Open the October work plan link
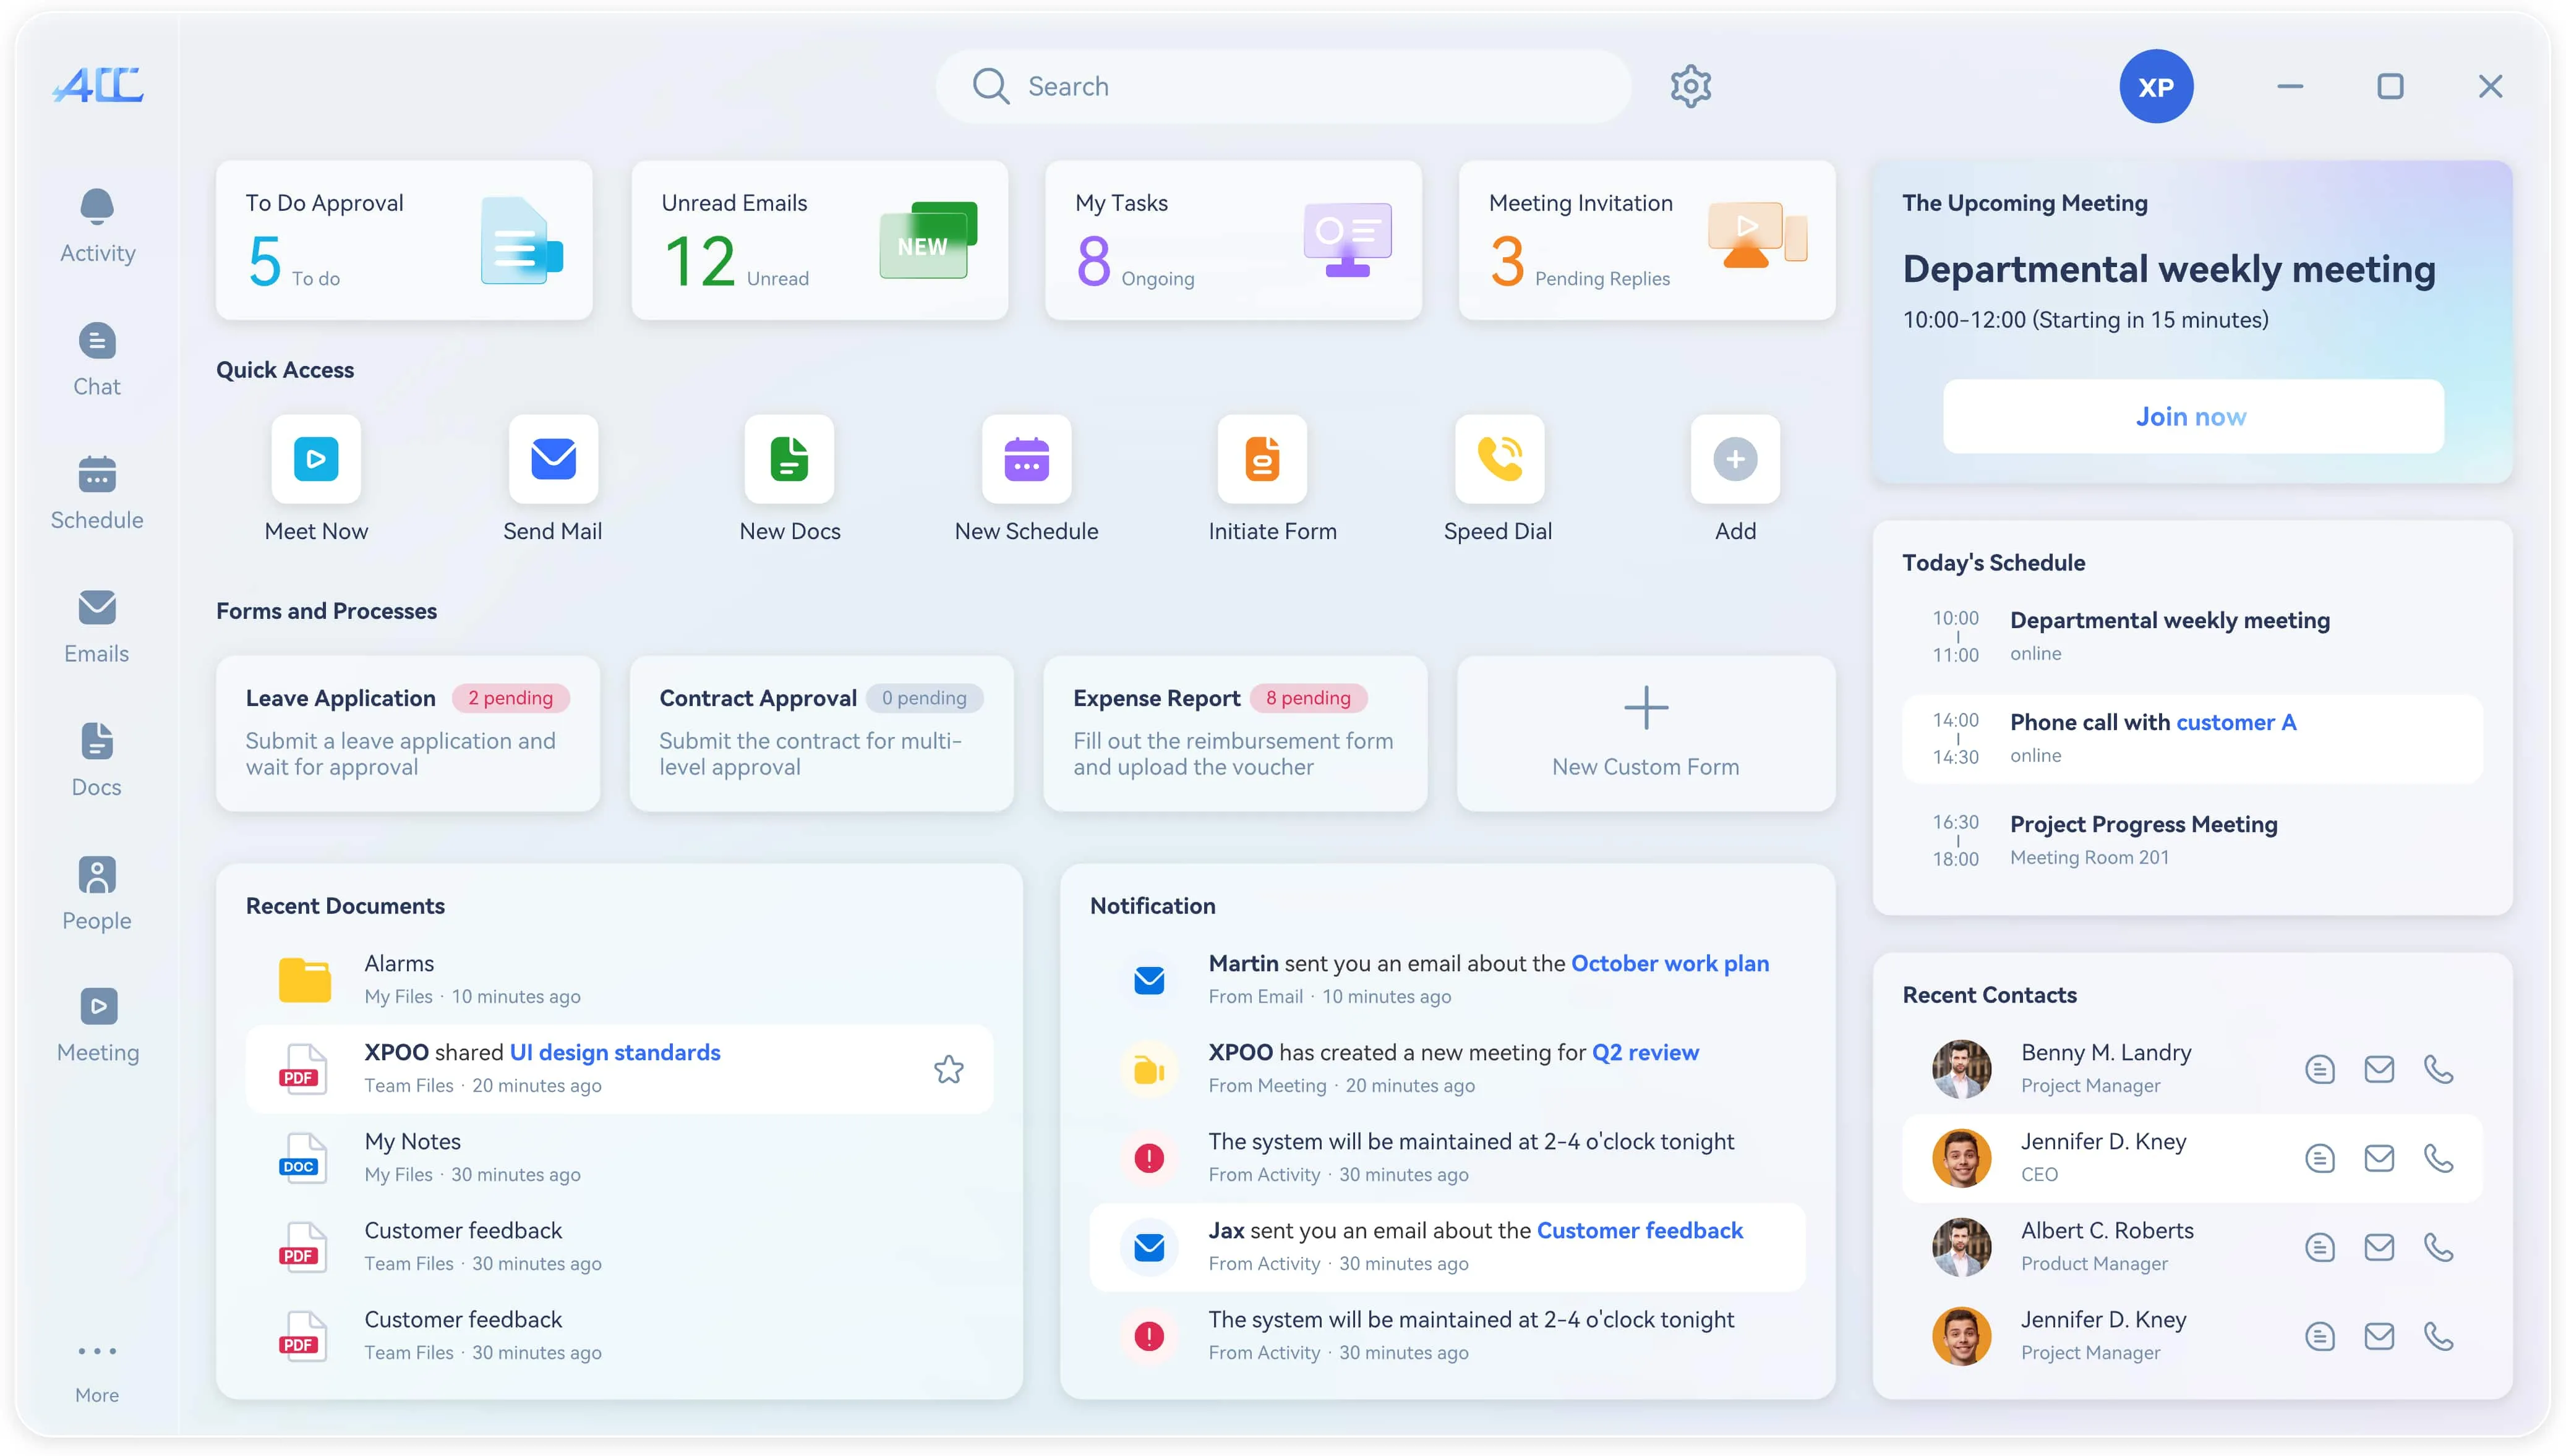 click(1669, 963)
